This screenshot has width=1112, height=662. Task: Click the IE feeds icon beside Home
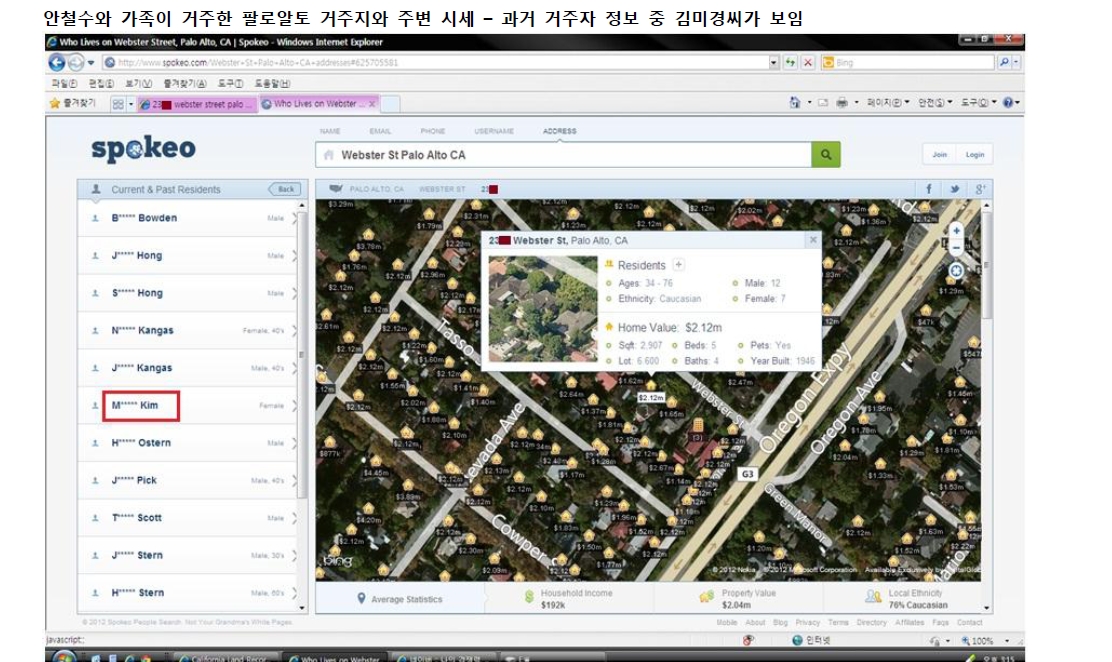click(823, 103)
